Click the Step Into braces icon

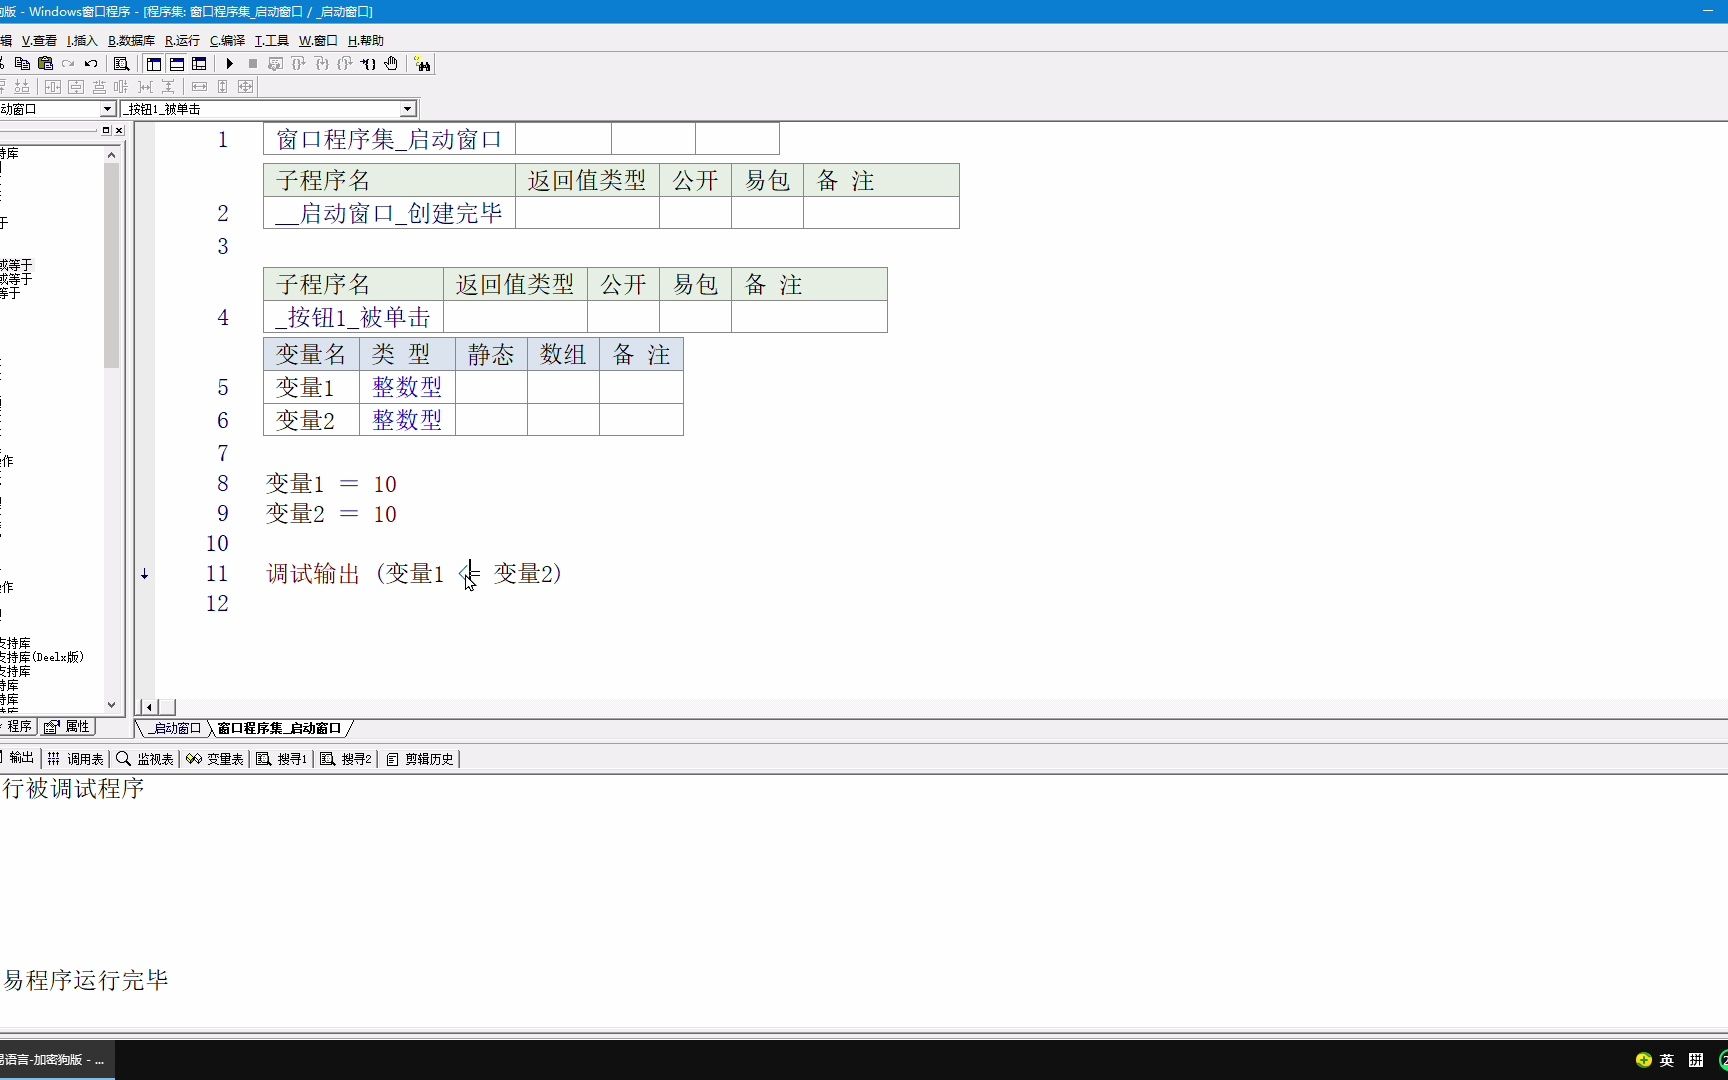pyautogui.click(x=321, y=63)
